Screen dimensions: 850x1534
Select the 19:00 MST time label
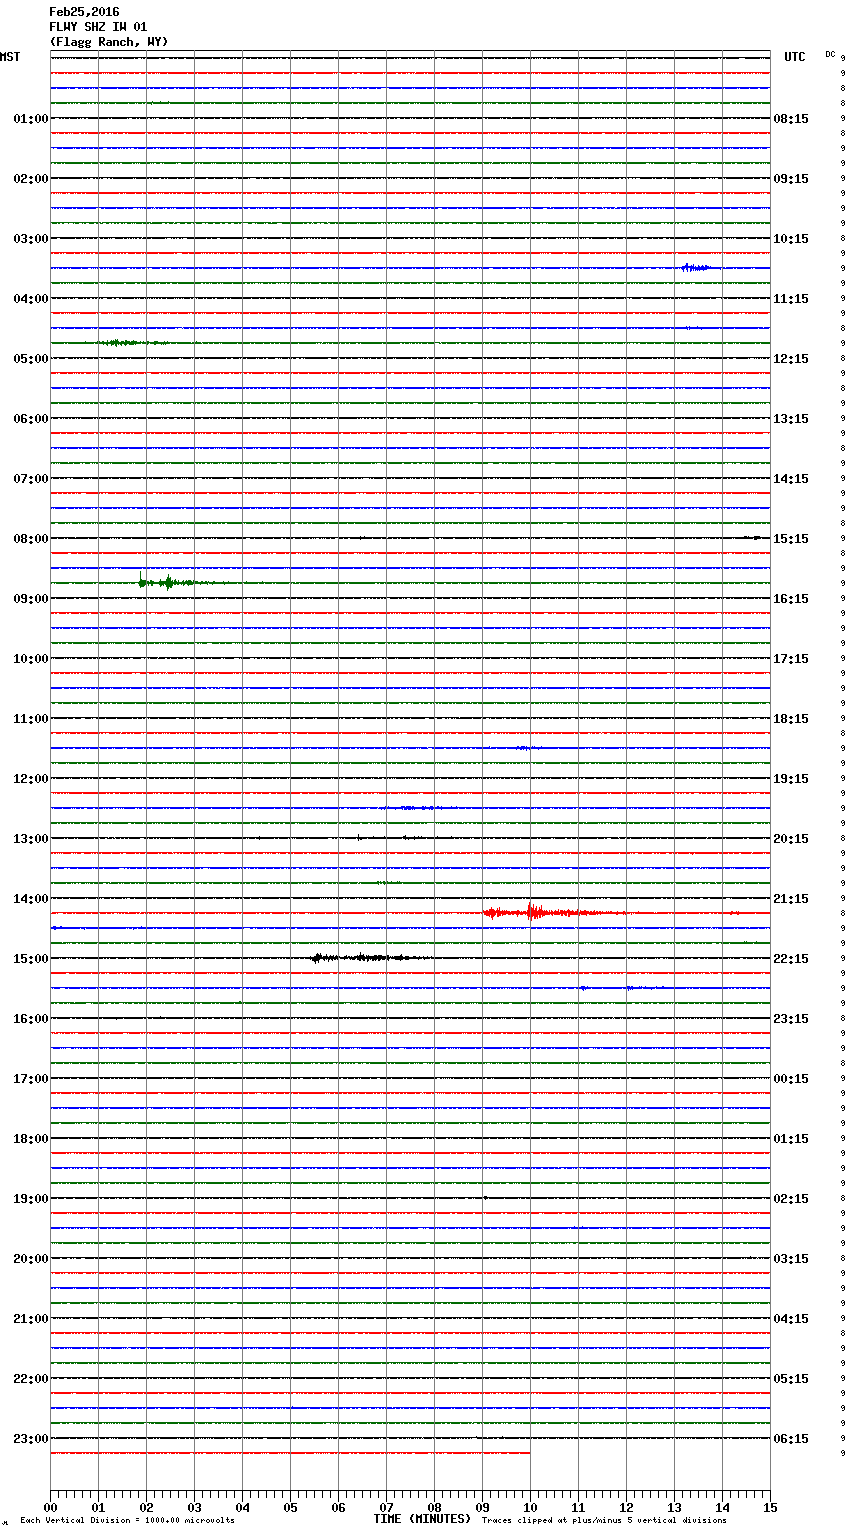point(31,1199)
